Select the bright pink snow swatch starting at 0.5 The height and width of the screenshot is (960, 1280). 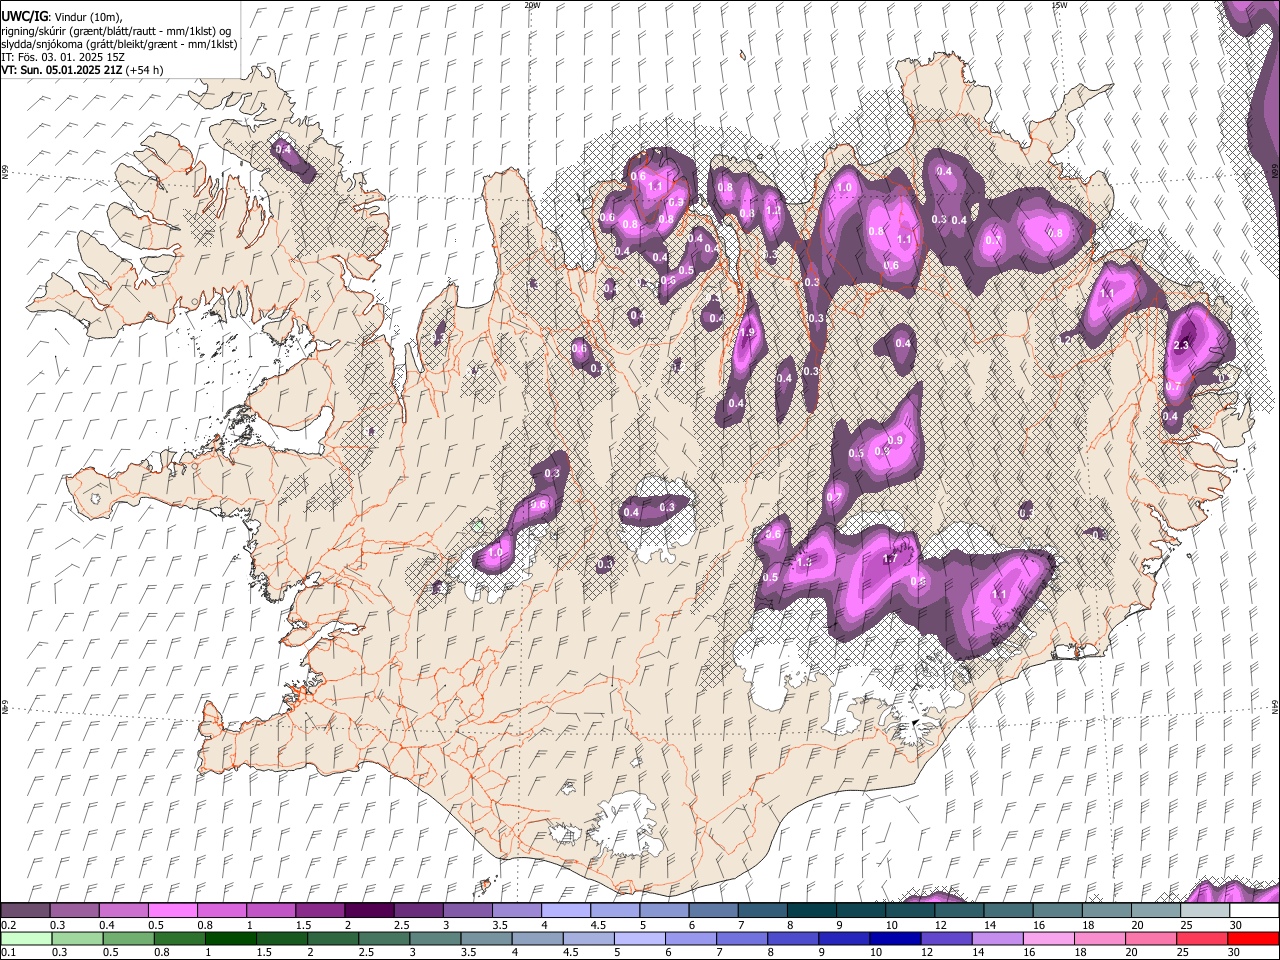(x=172, y=911)
